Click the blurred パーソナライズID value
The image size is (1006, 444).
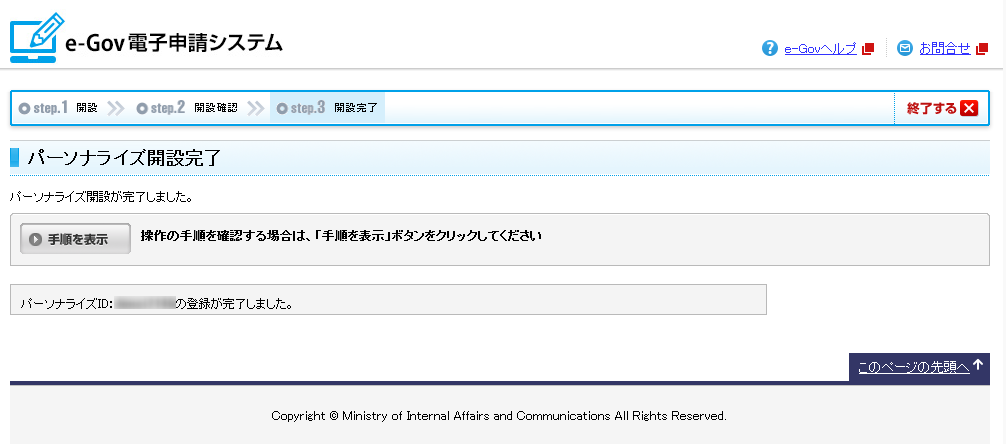(x=145, y=301)
